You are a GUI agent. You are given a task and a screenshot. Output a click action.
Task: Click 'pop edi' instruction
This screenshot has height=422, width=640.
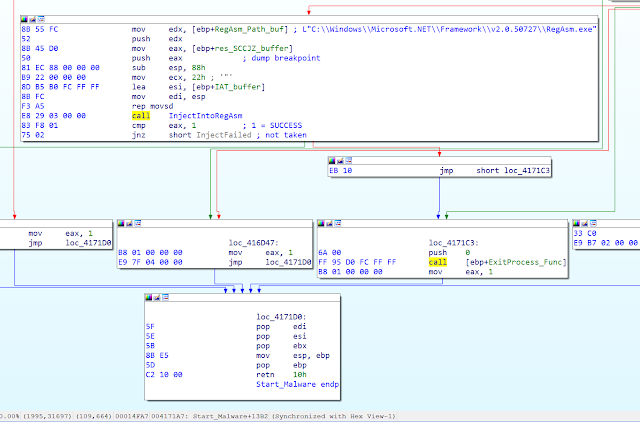coord(281,326)
